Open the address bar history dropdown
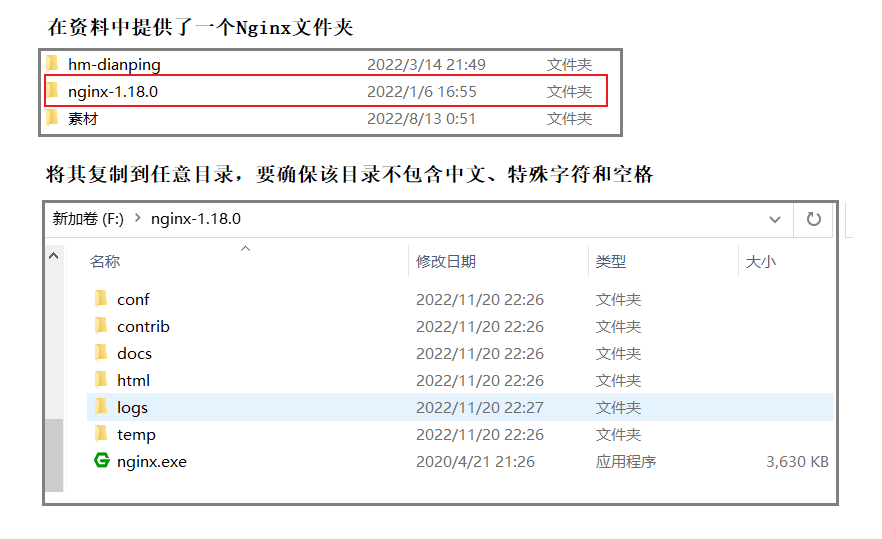882x539 pixels. click(x=775, y=219)
